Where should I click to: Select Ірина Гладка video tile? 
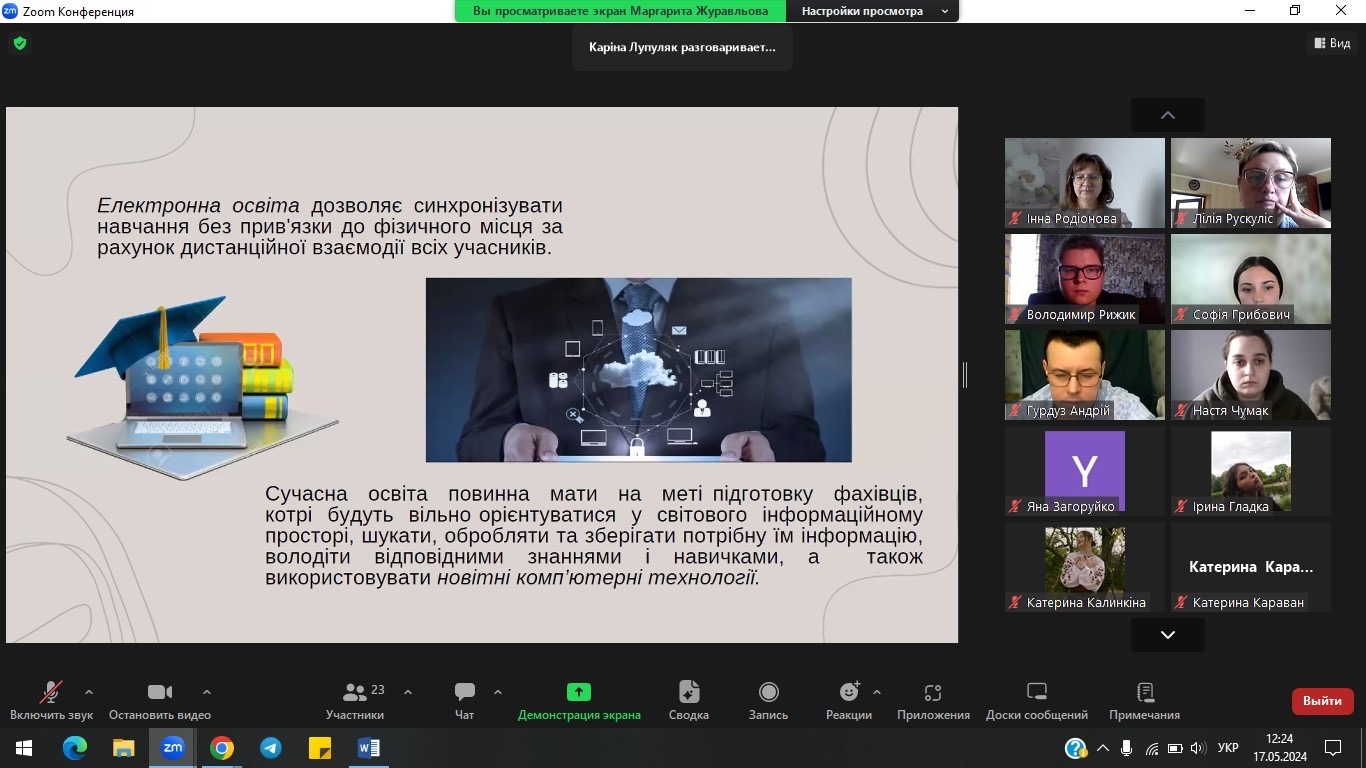pos(1251,471)
